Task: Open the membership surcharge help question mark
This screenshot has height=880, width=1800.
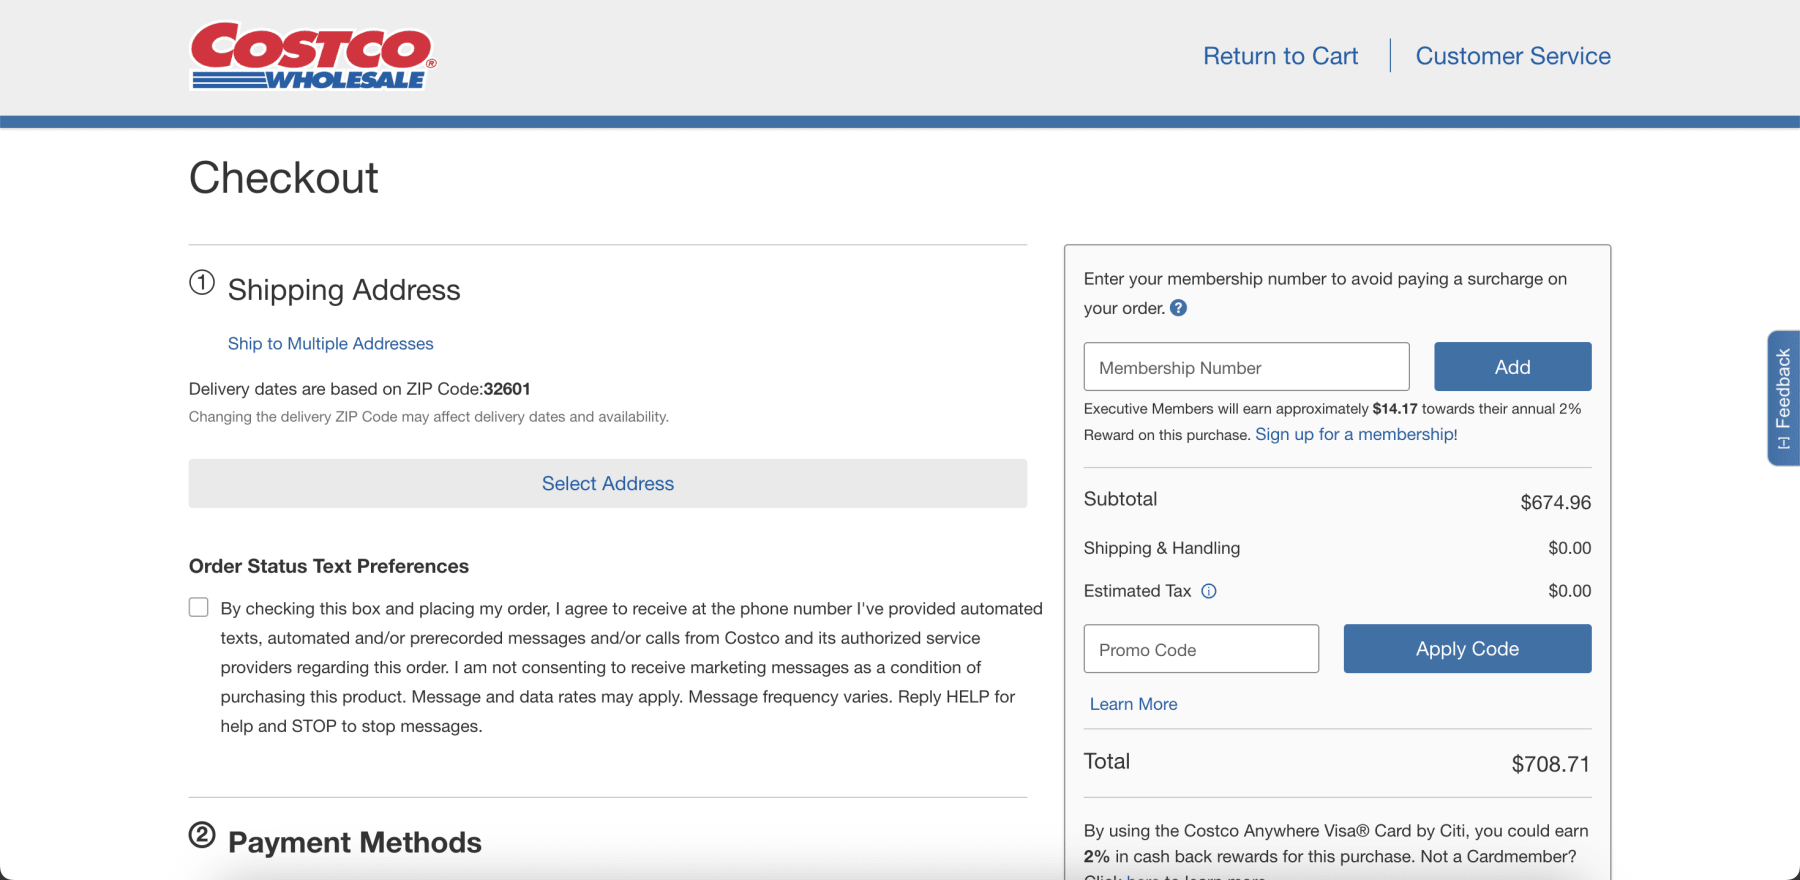Action: pos(1178,308)
